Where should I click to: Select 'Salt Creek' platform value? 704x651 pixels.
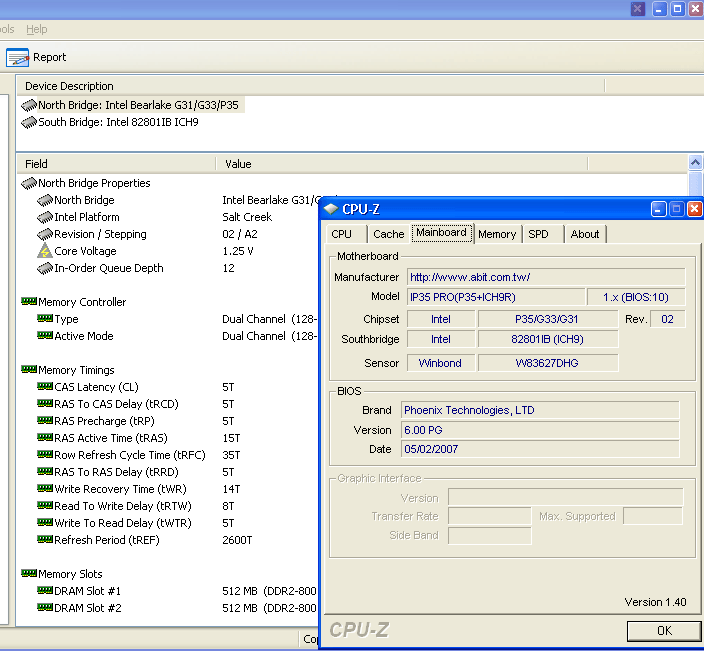247,217
